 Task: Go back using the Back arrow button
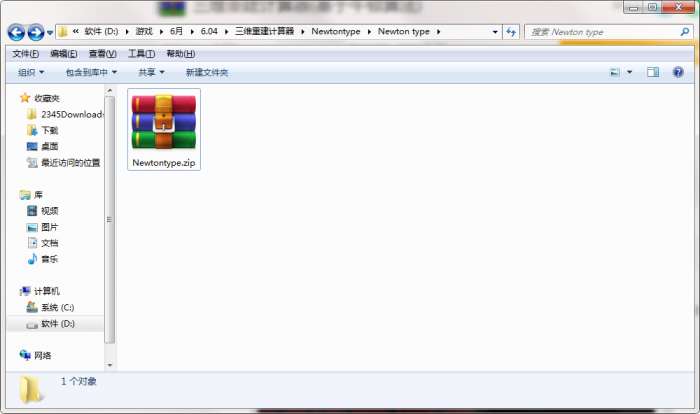tap(16, 32)
